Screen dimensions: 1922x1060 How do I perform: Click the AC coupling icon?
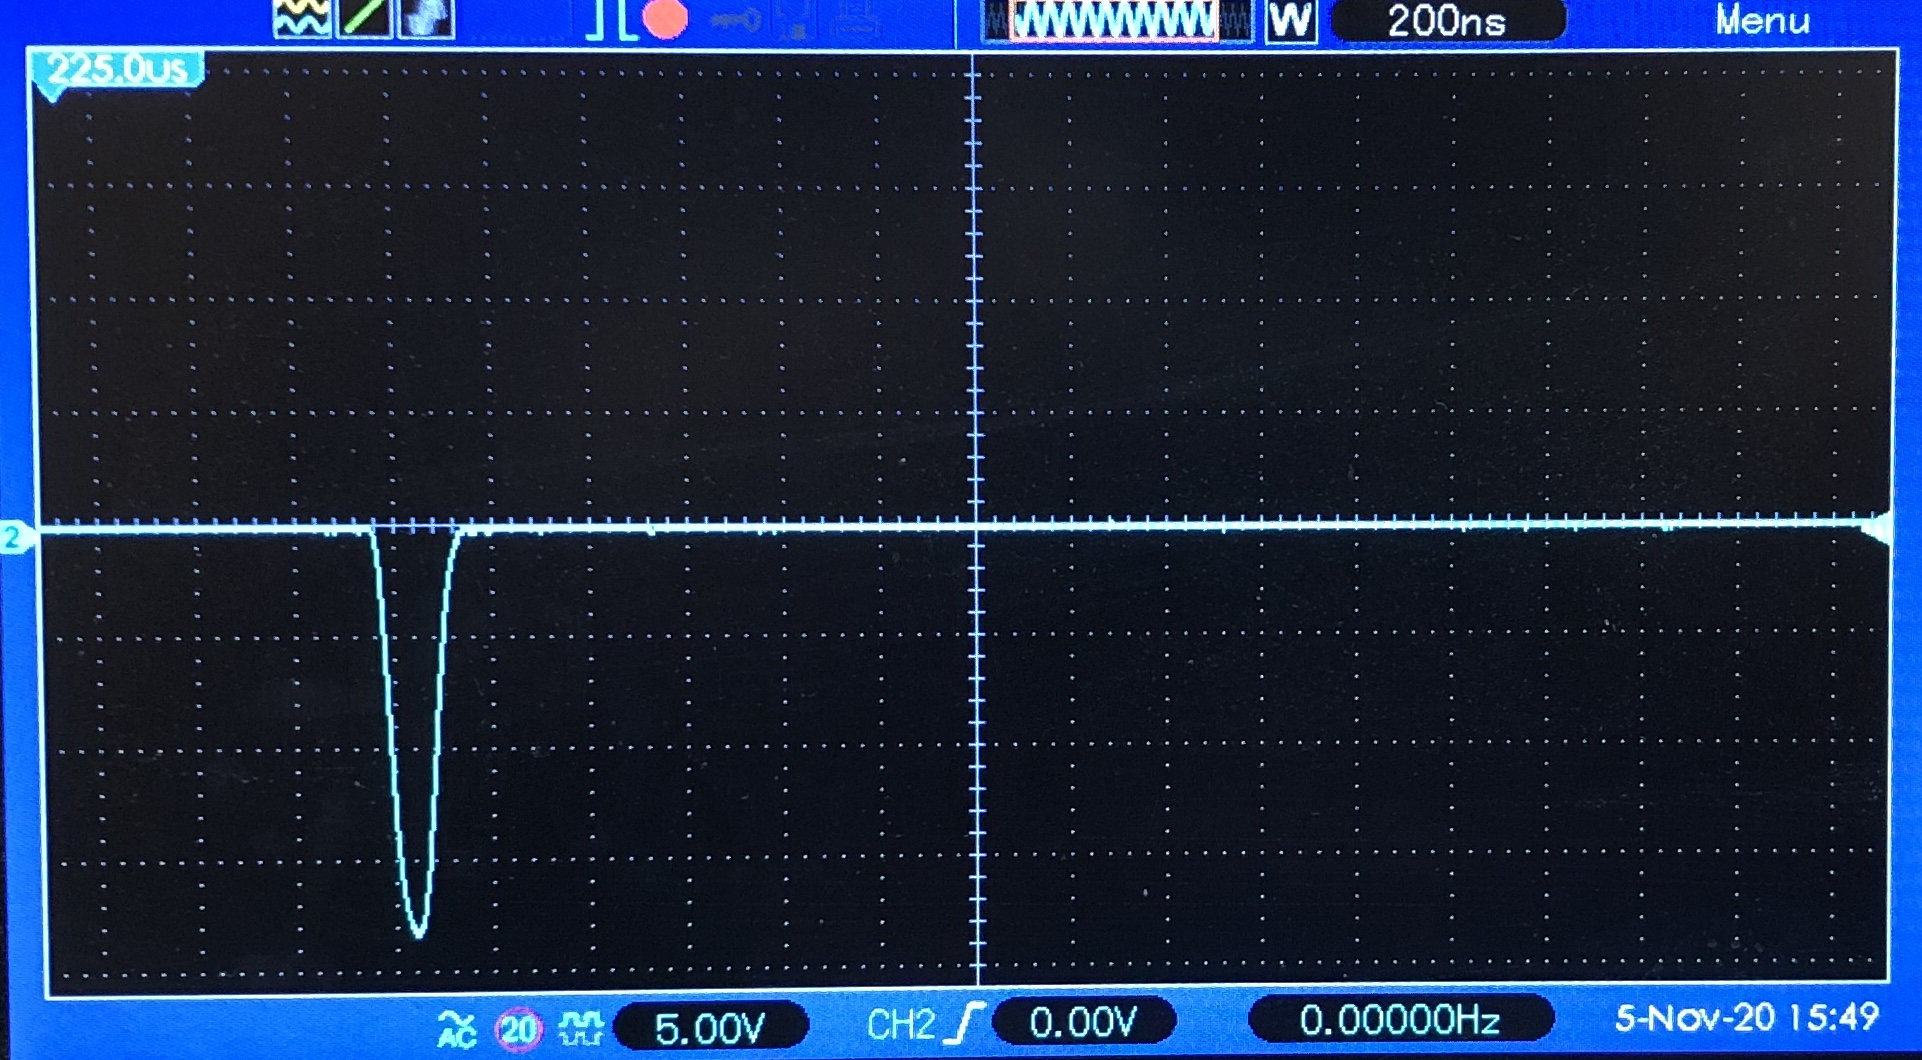pos(457,1028)
